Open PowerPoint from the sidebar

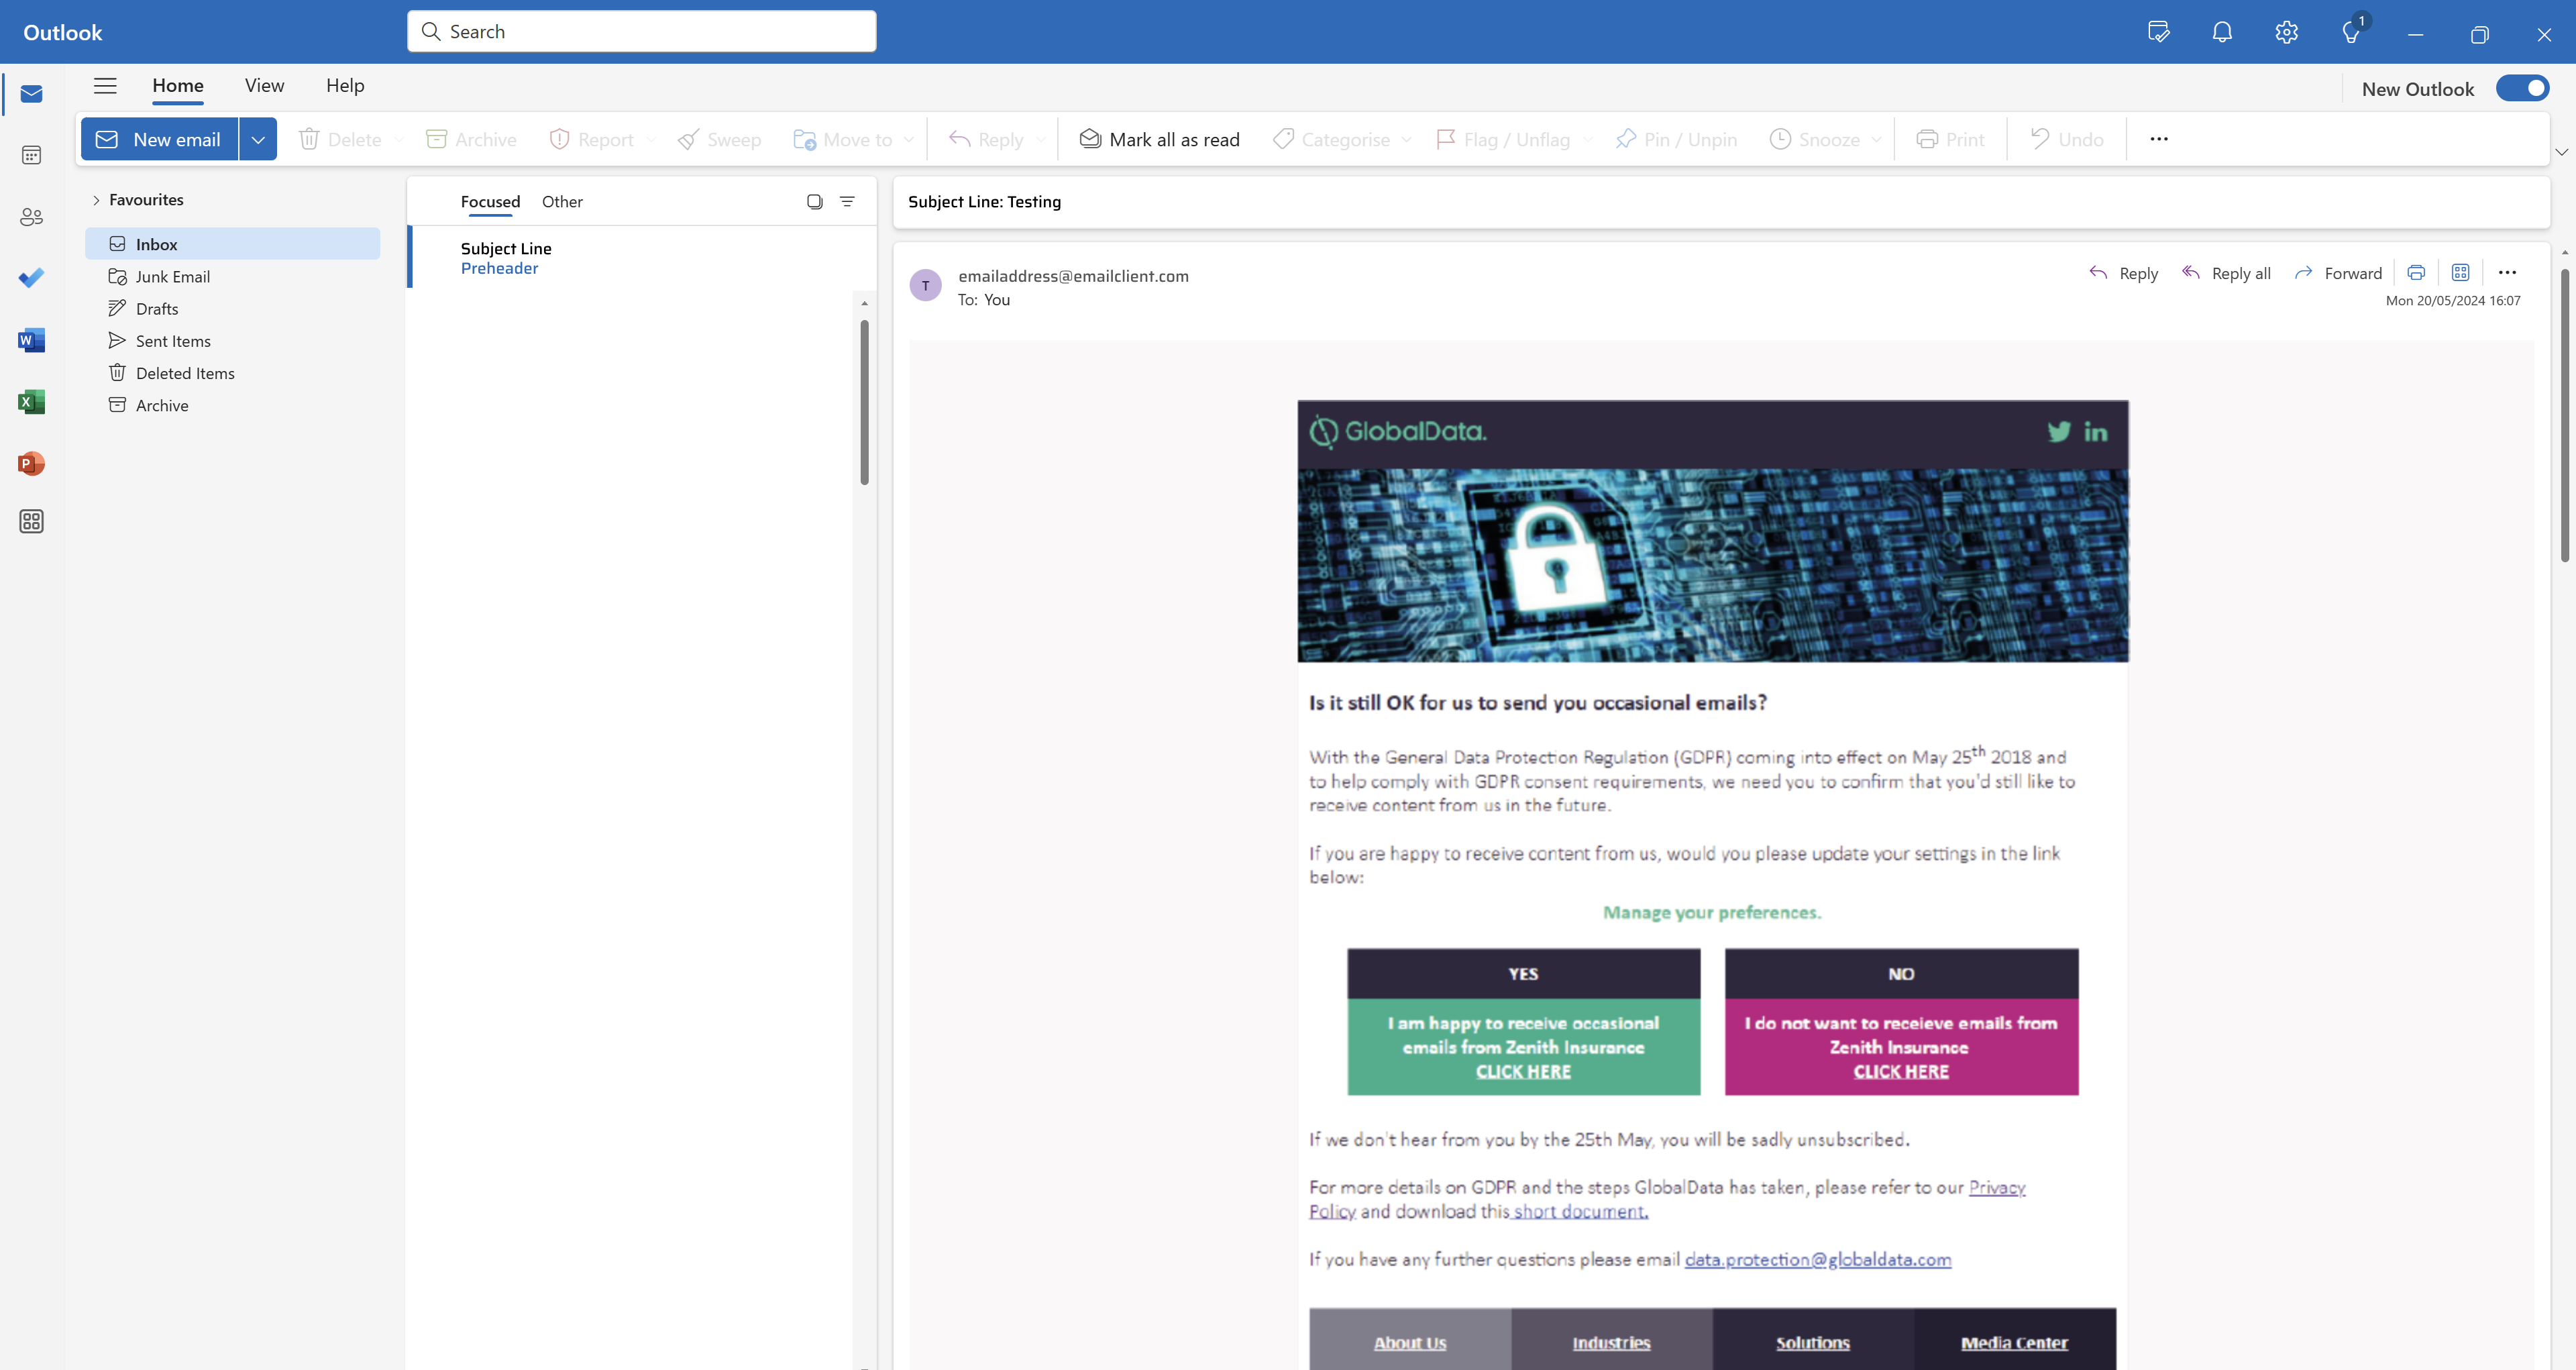(x=31, y=463)
